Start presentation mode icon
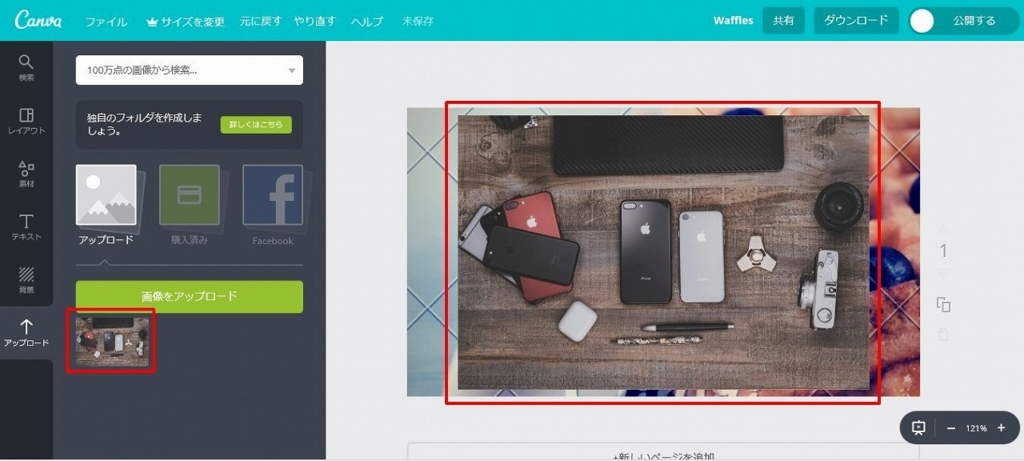 [x=918, y=428]
